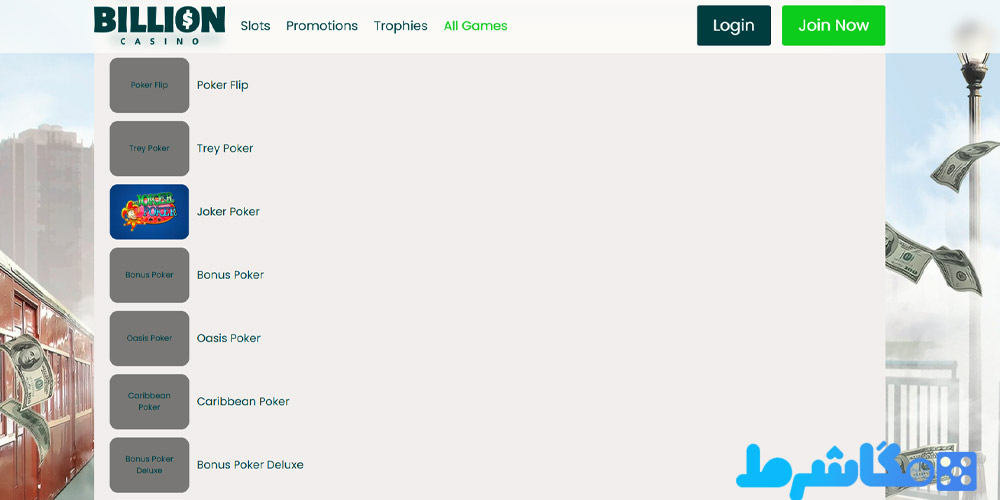Select the All Games tab

pyautogui.click(x=476, y=26)
